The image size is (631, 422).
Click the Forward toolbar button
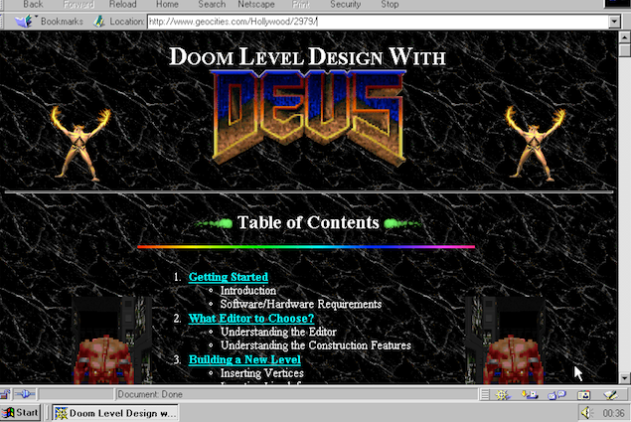point(78,4)
